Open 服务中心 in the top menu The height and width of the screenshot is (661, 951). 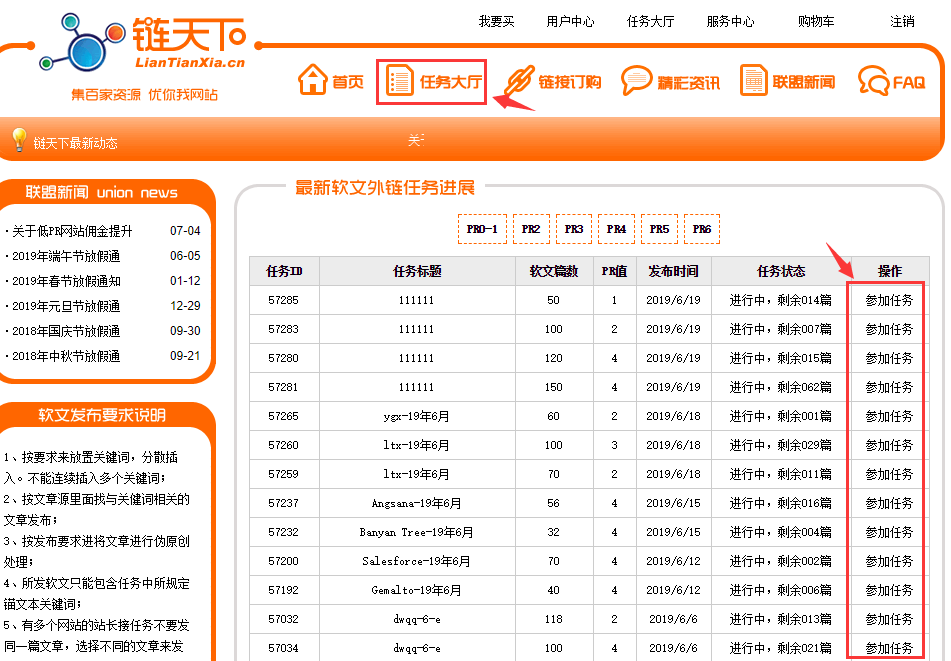click(x=730, y=22)
